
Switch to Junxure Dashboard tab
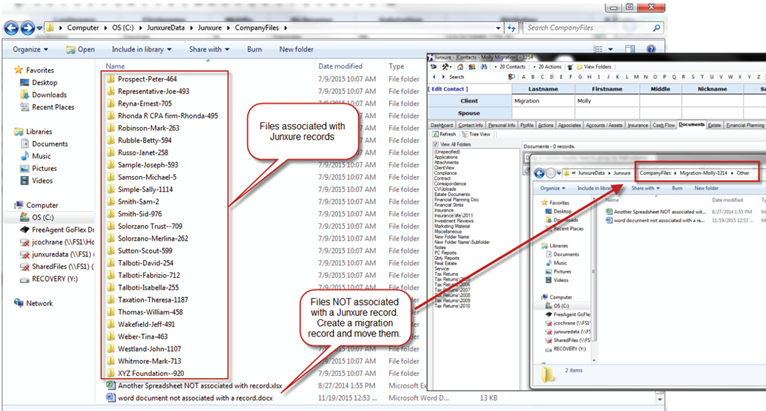[x=442, y=125]
